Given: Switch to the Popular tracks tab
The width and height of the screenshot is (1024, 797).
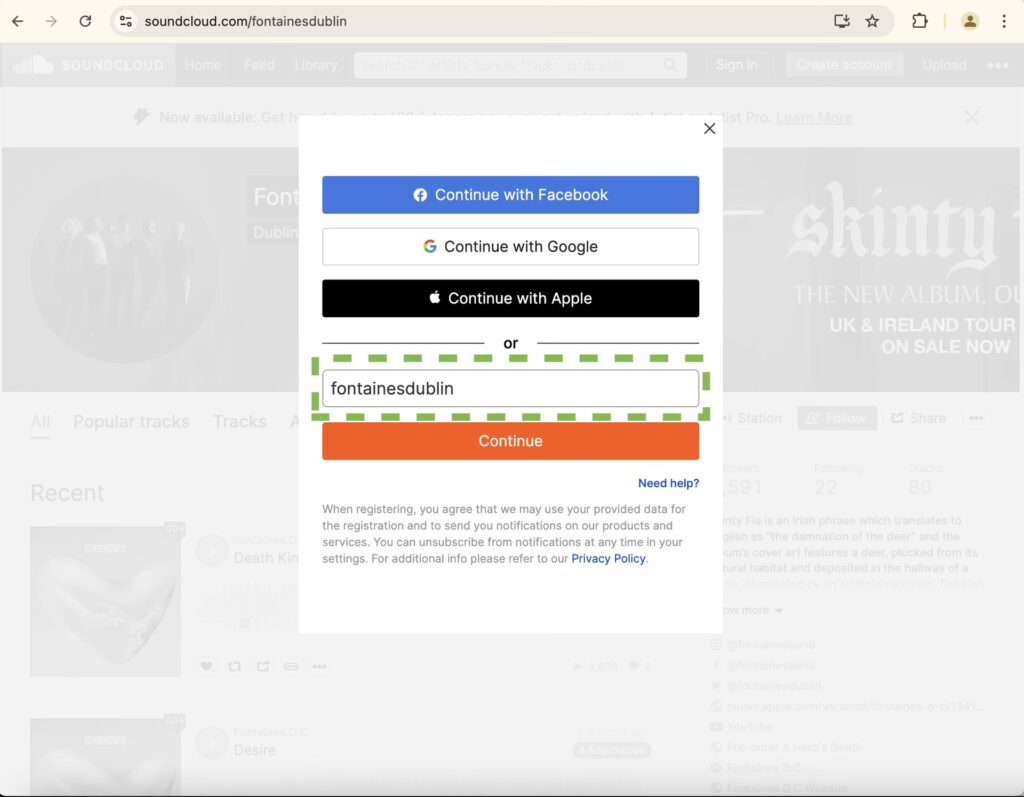Looking at the screenshot, I should pyautogui.click(x=131, y=421).
